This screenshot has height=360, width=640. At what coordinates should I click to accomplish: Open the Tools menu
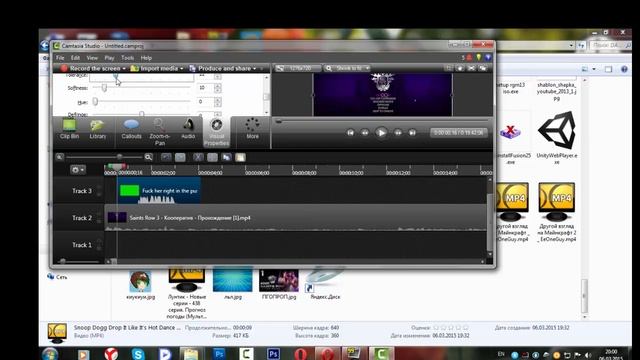point(127,58)
